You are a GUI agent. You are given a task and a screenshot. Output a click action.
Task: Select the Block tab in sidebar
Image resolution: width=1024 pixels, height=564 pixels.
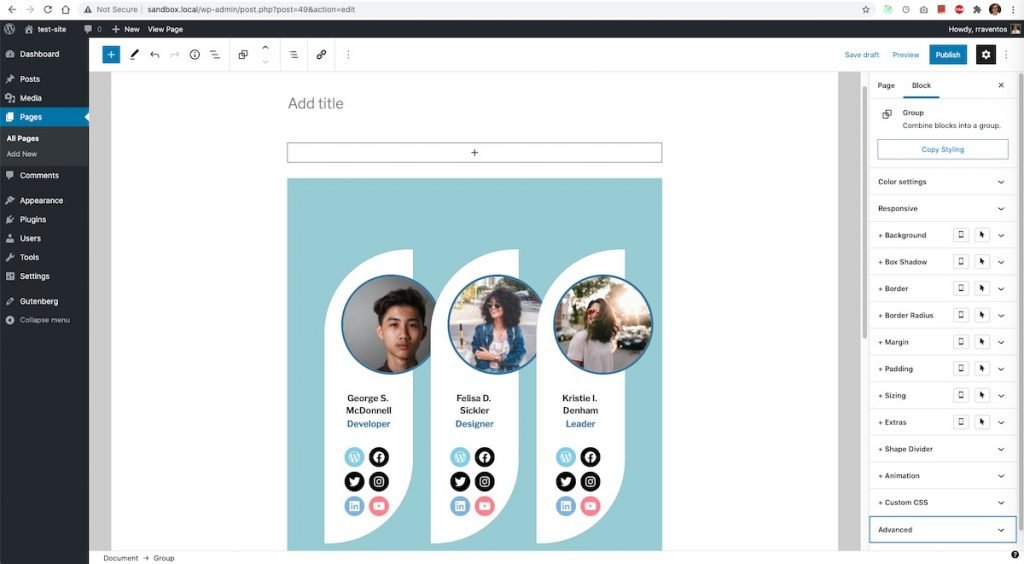click(921, 86)
